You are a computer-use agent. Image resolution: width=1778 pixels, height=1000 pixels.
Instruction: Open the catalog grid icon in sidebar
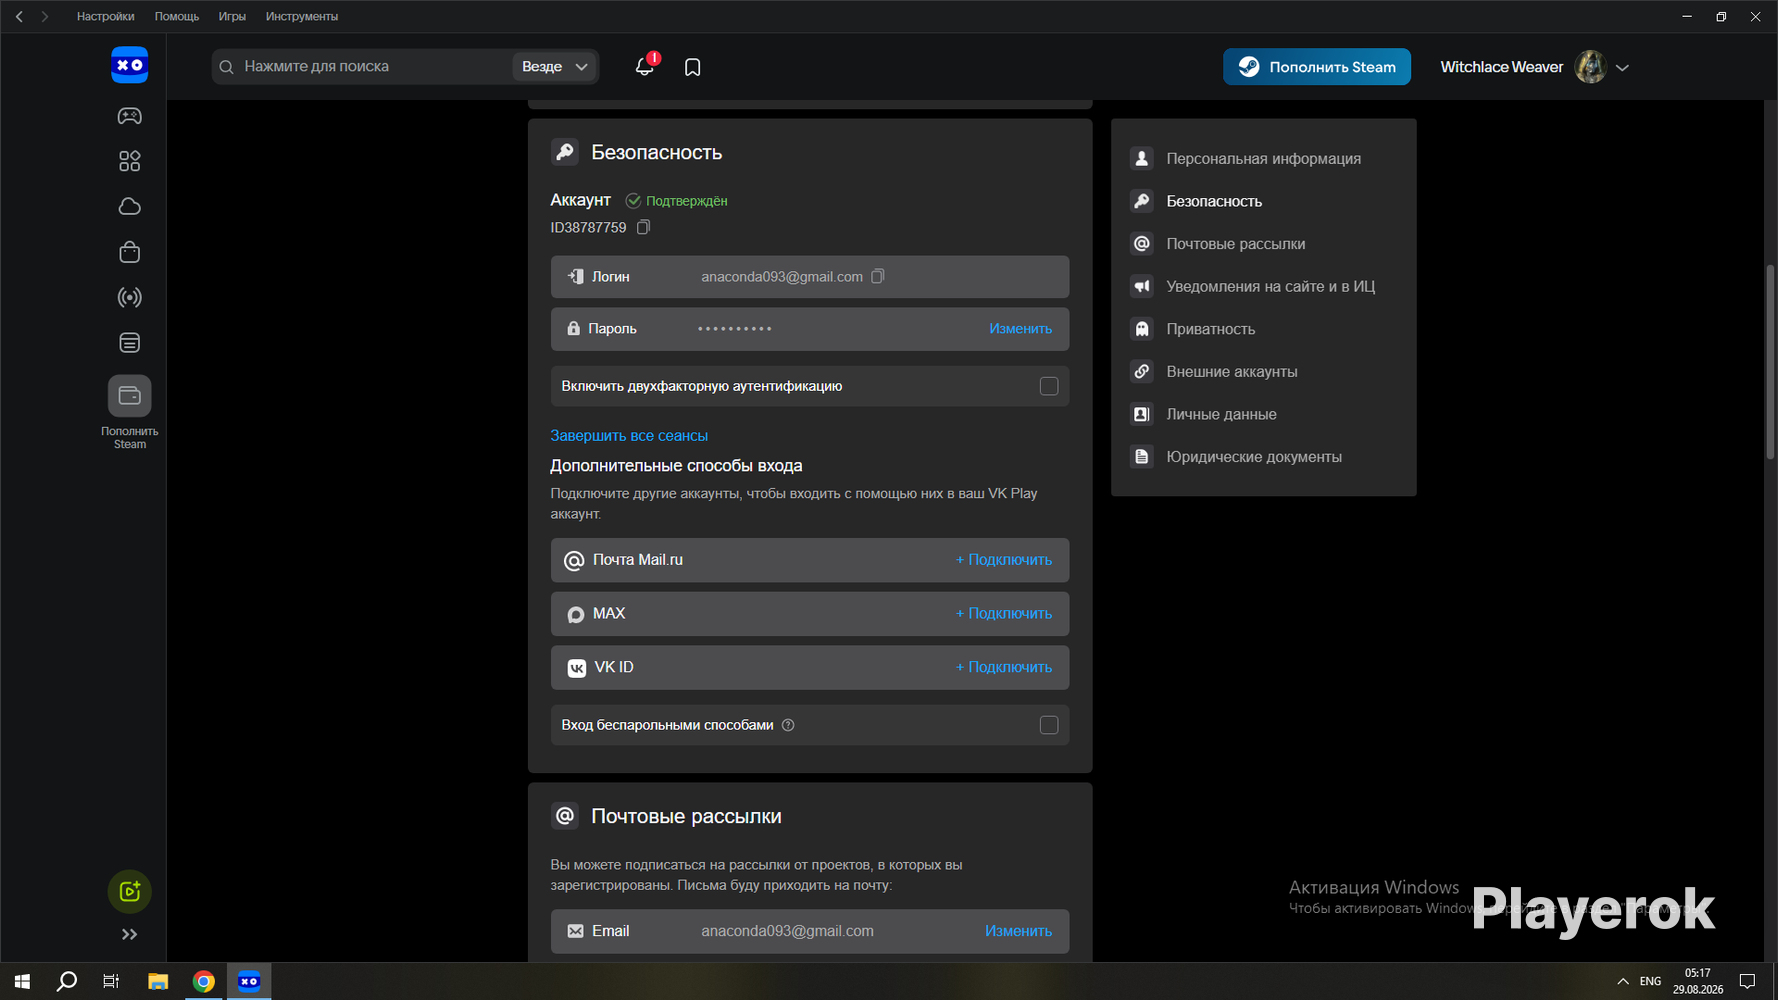point(130,161)
